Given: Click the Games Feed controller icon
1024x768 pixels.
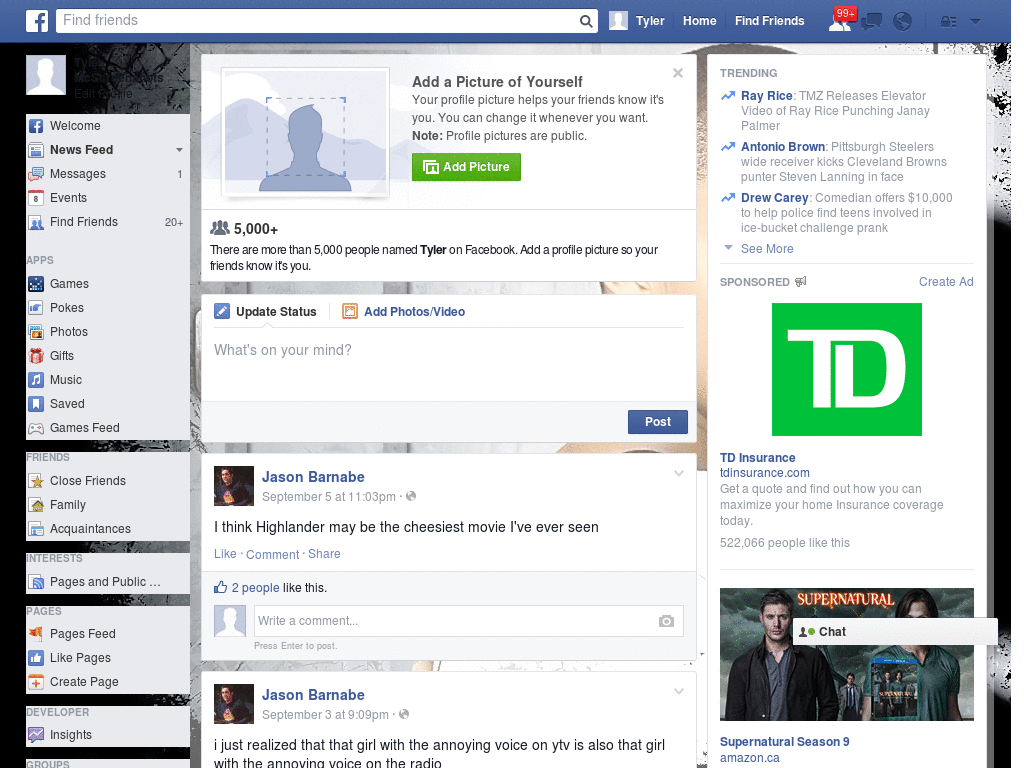Looking at the screenshot, I should tap(36, 428).
